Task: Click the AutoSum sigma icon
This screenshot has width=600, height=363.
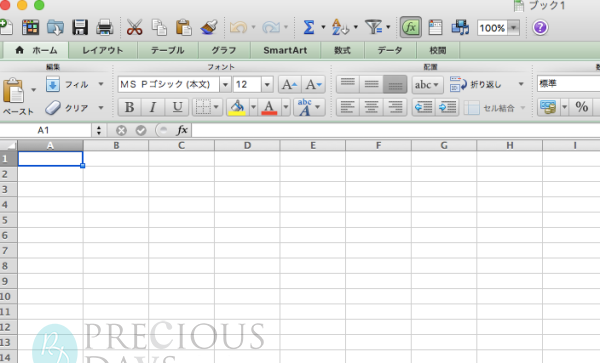Action: [x=308, y=28]
